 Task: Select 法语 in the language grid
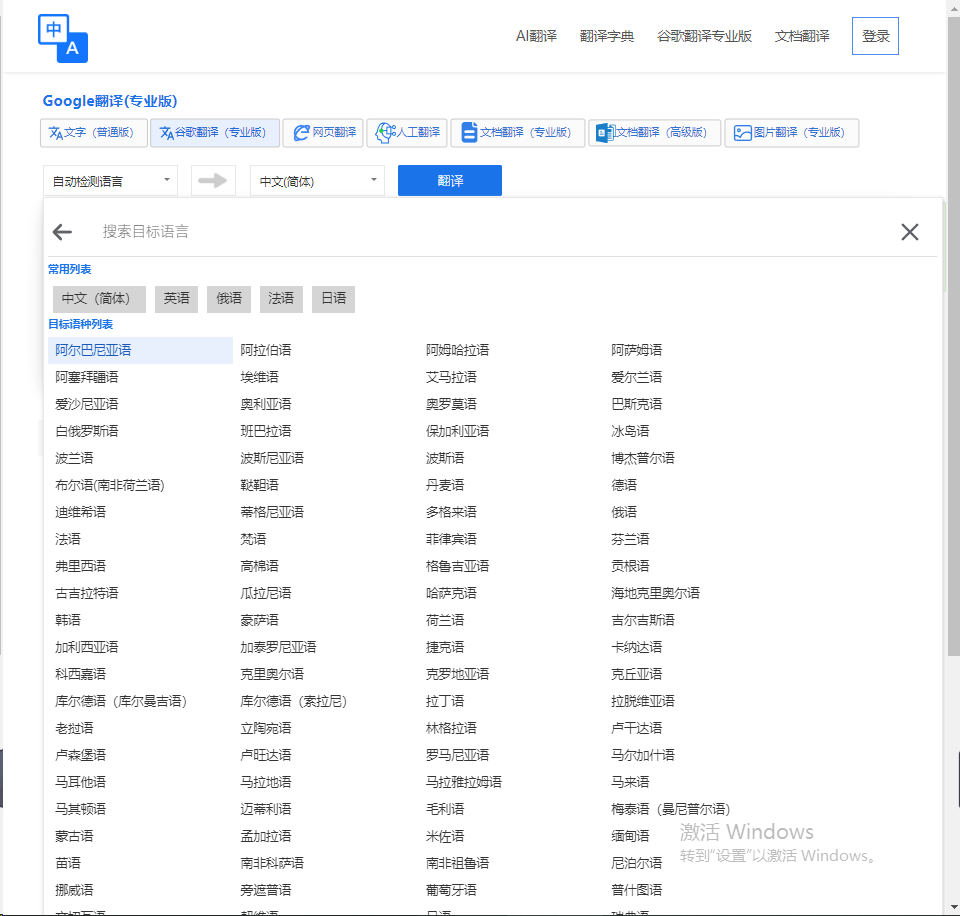(68, 539)
